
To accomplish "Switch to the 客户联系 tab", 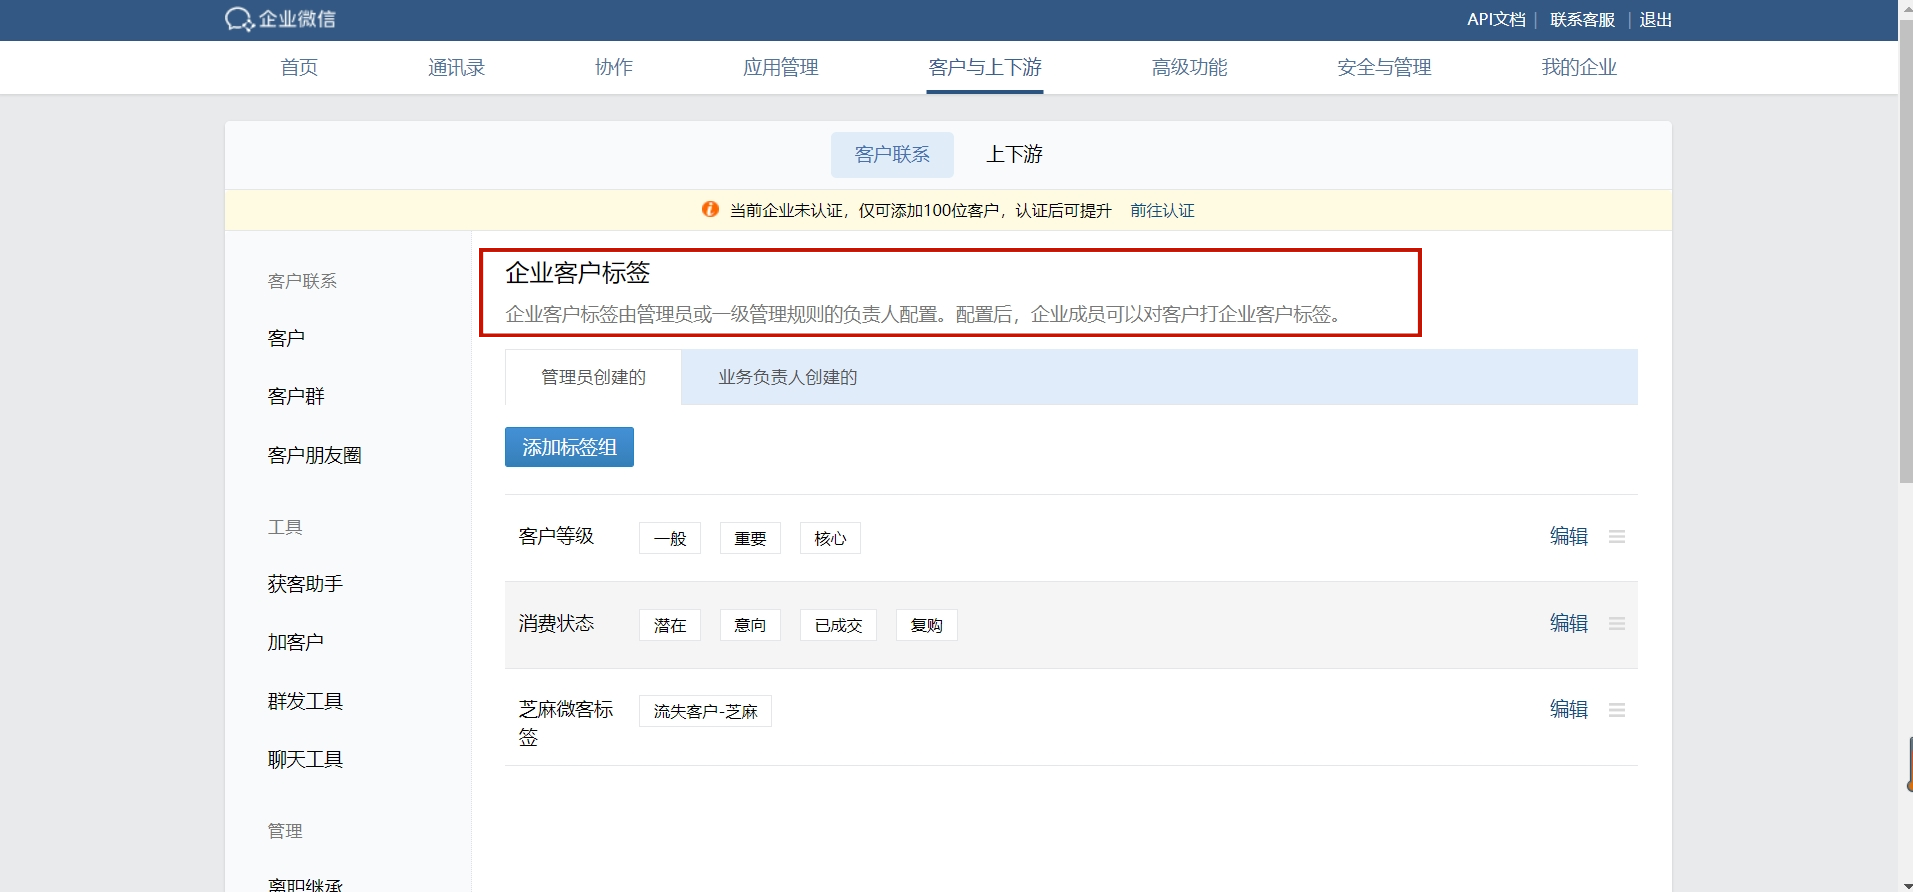I will [x=892, y=154].
